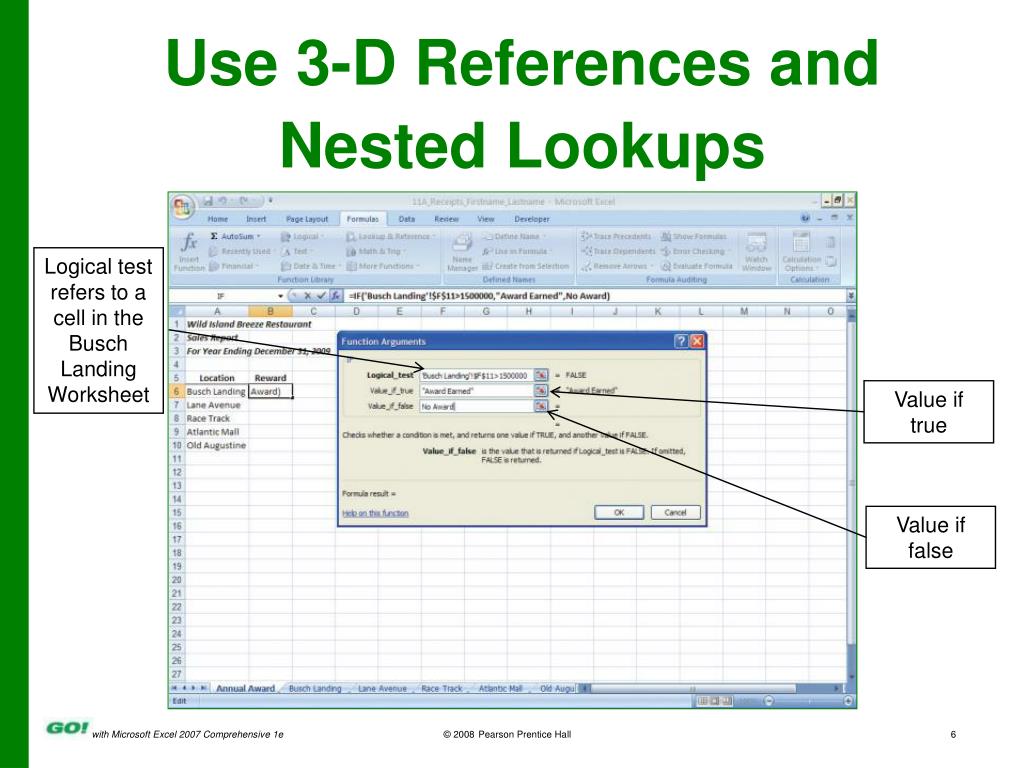Viewport: 1024px width, 768px height.
Task: Open the Financial functions list
Action: pos(234,266)
